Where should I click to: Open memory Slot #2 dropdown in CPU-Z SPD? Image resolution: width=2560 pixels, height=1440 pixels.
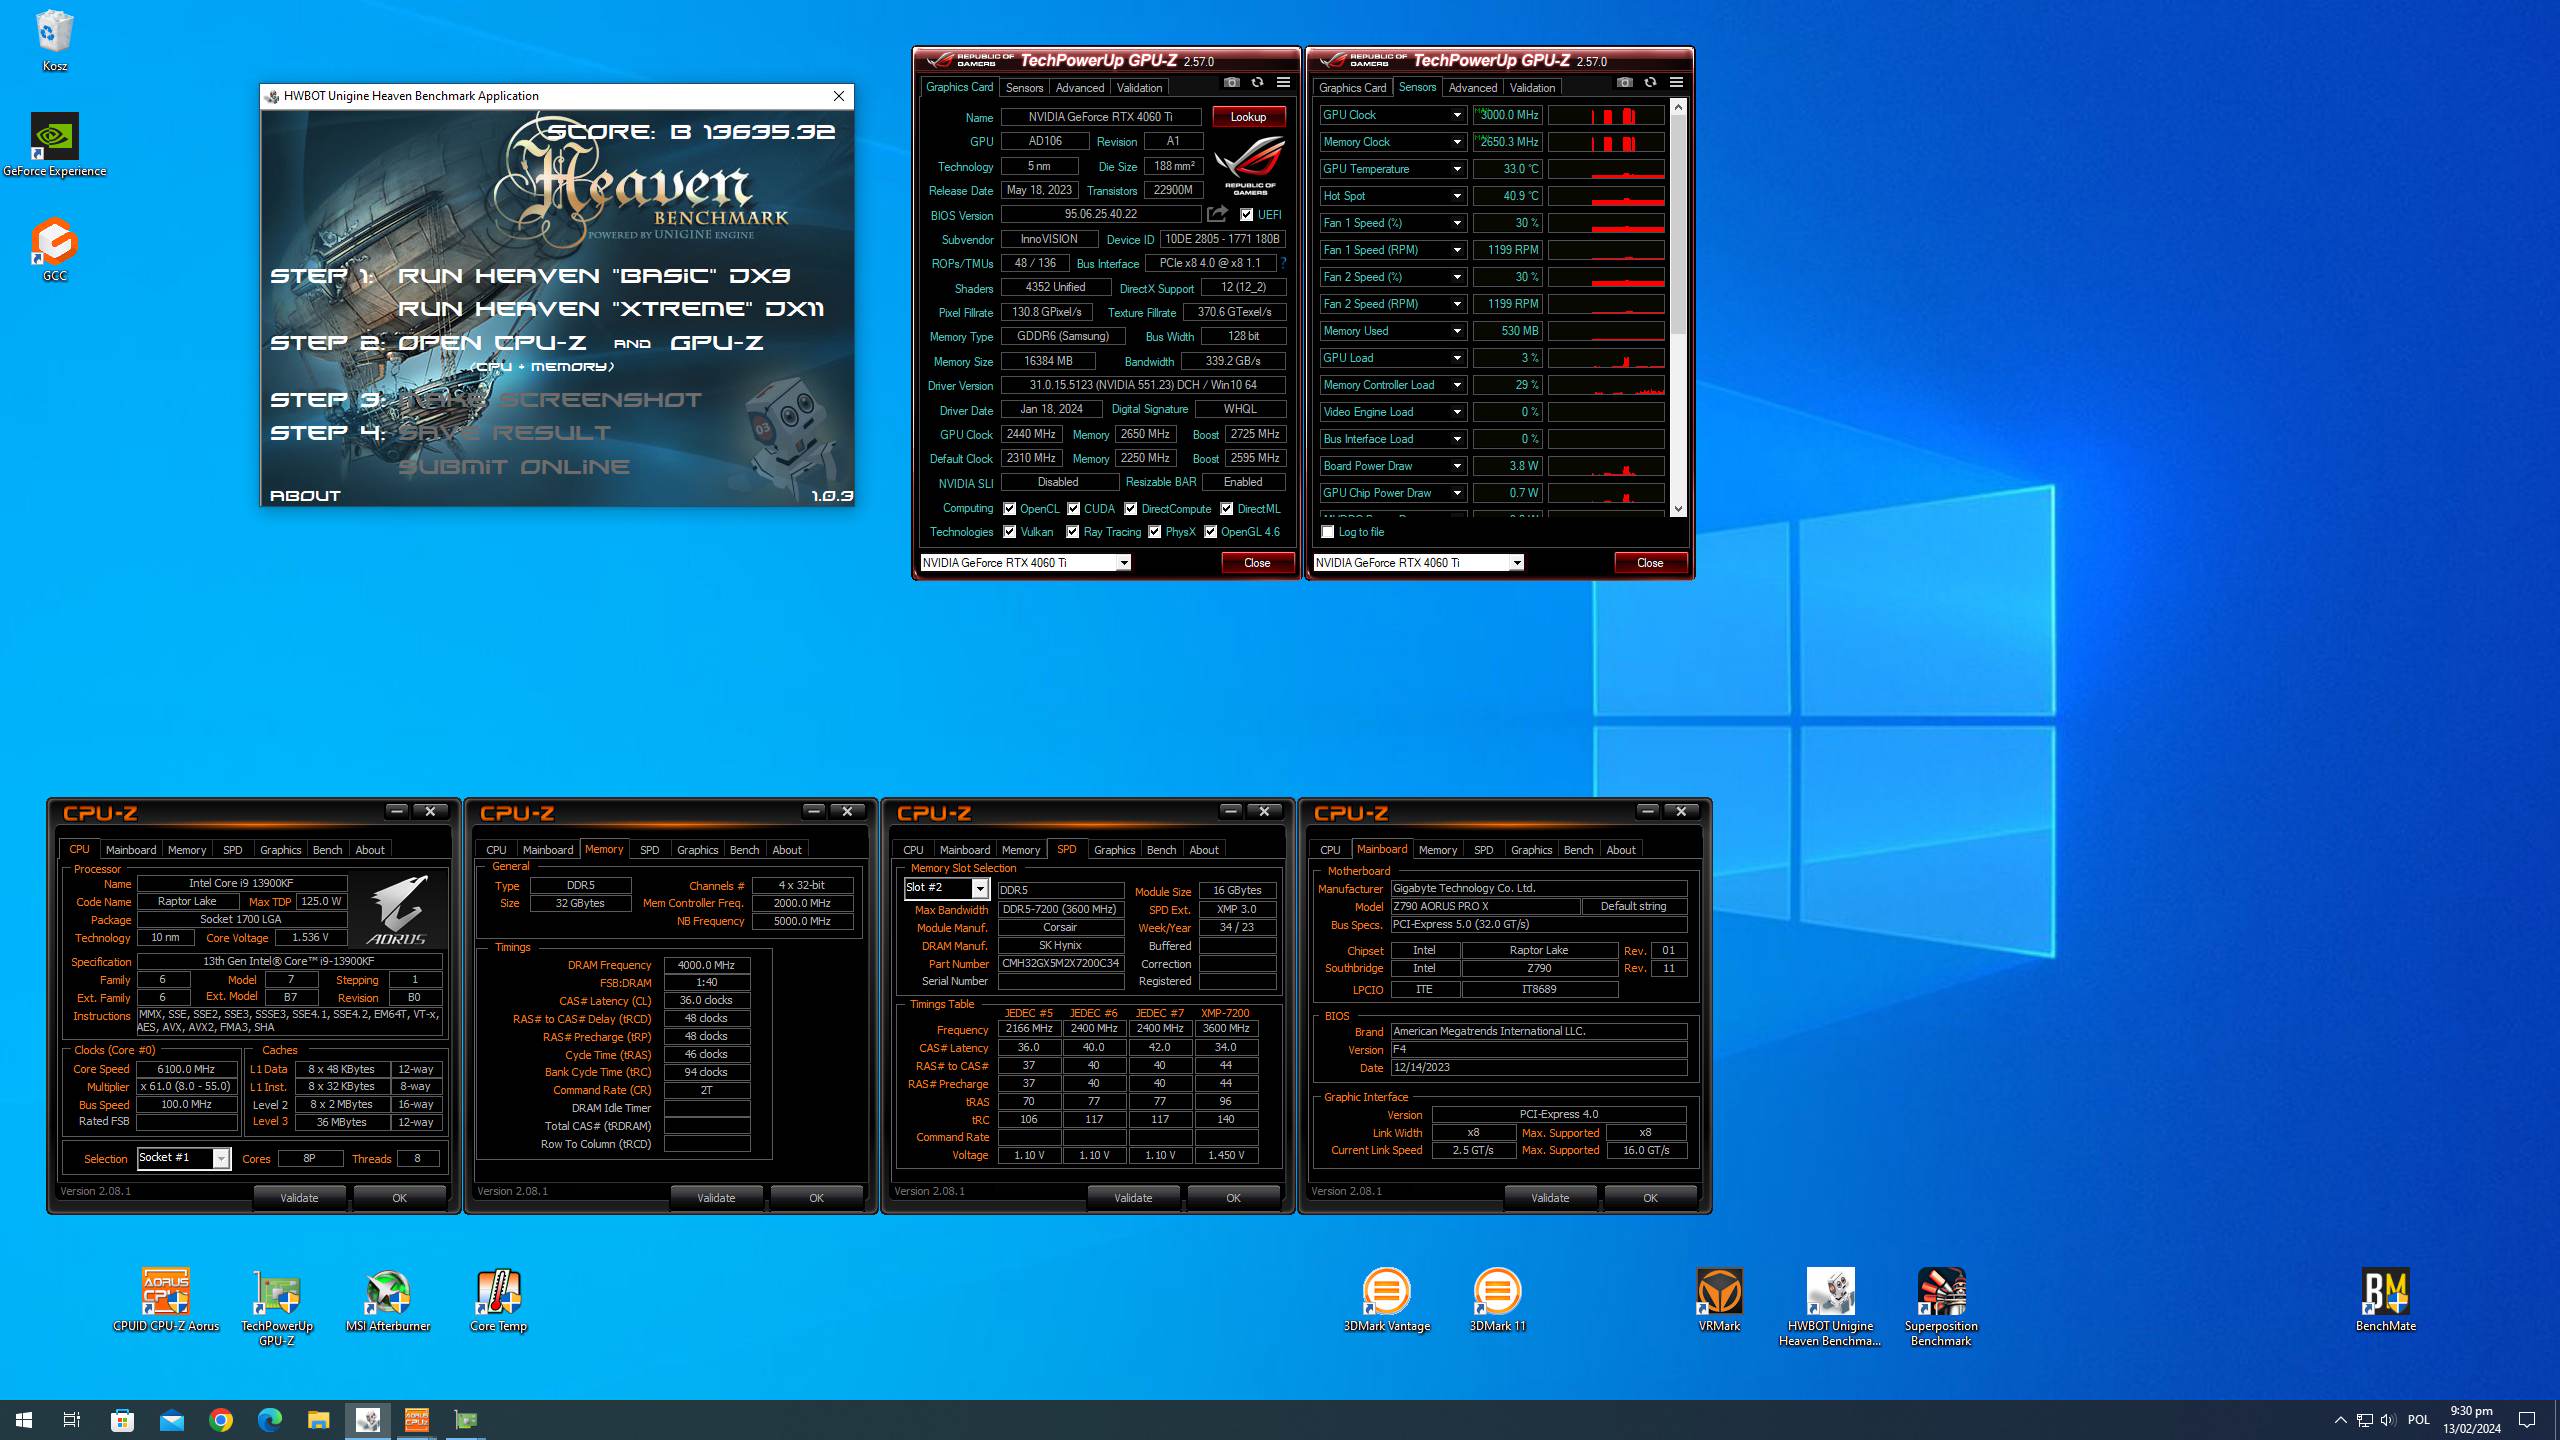(980, 888)
